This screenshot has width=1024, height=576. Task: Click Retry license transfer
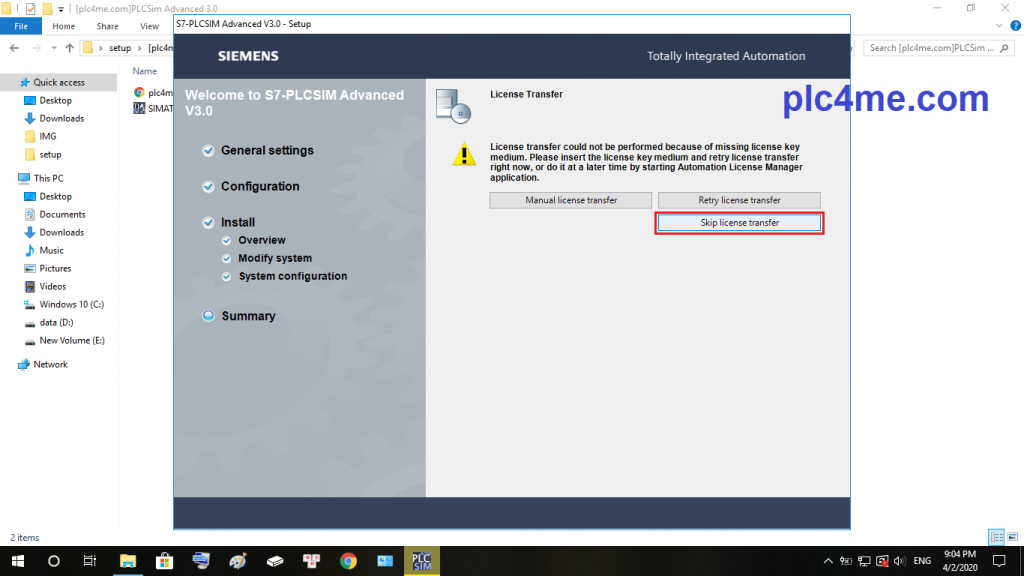tap(739, 200)
